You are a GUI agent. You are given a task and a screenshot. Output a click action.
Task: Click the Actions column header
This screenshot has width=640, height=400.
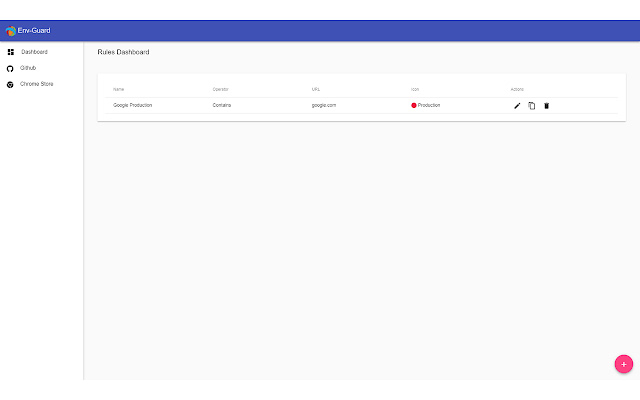click(x=517, y=89)
